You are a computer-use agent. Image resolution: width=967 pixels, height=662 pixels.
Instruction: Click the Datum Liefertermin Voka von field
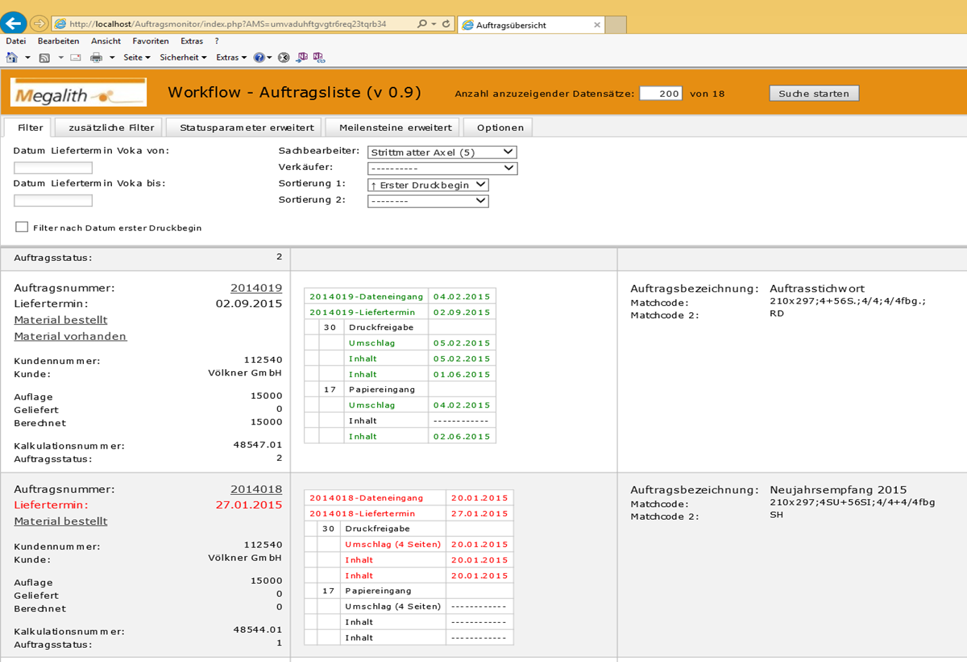coord(53,168)
